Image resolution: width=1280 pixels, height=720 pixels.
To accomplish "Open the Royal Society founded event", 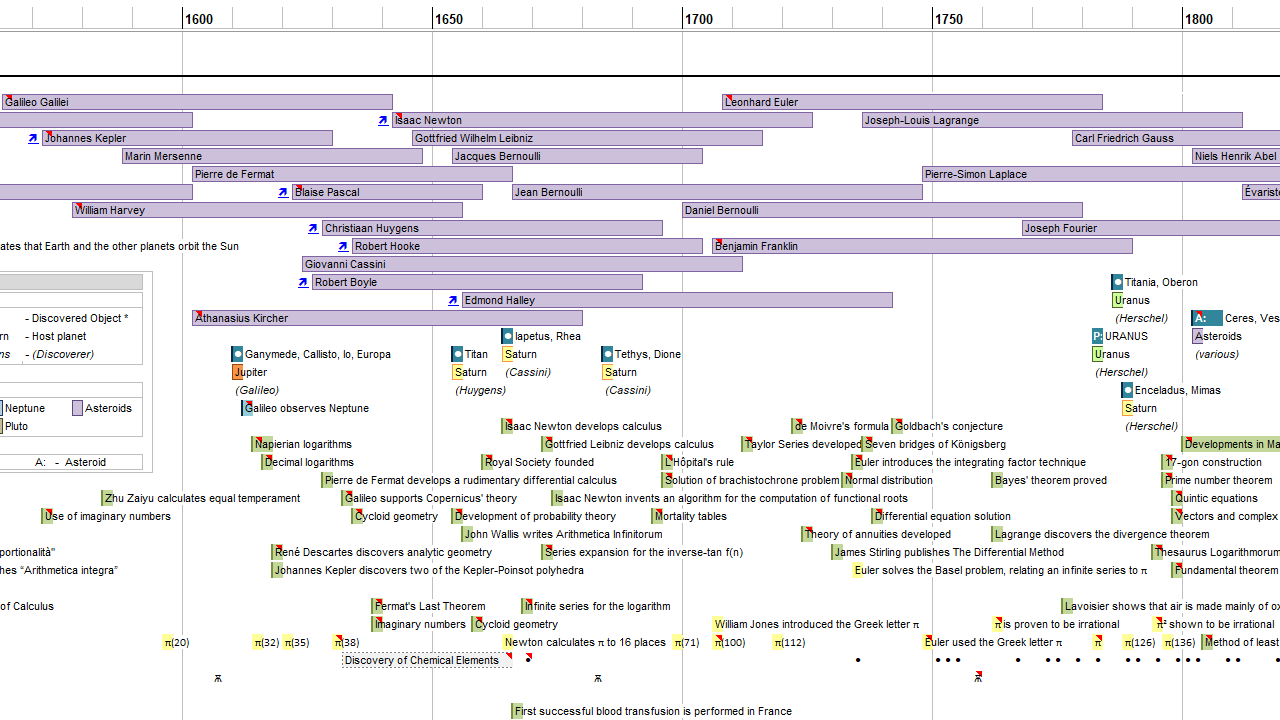I will click(x=539, y=462).
